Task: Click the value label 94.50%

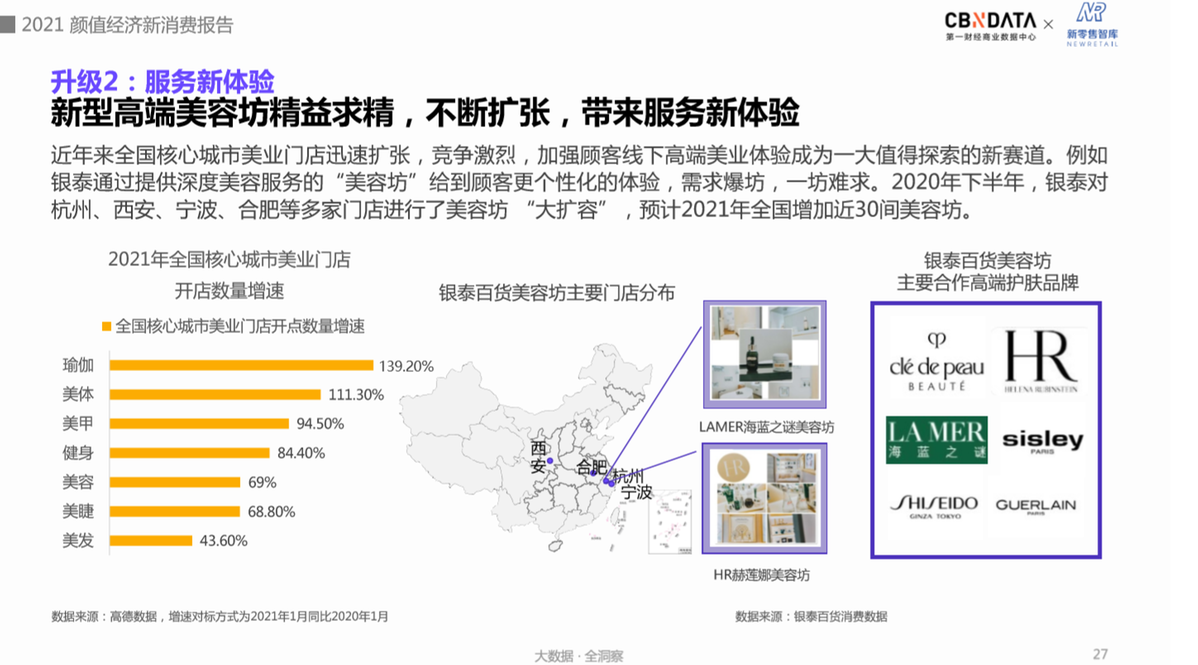Action: 320,424
